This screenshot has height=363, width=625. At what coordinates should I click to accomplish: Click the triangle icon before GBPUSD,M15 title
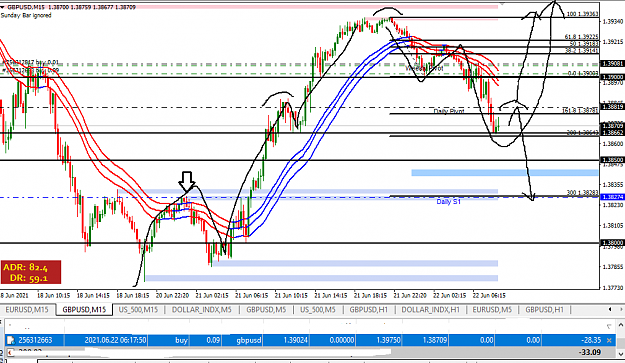coord(3,7)
